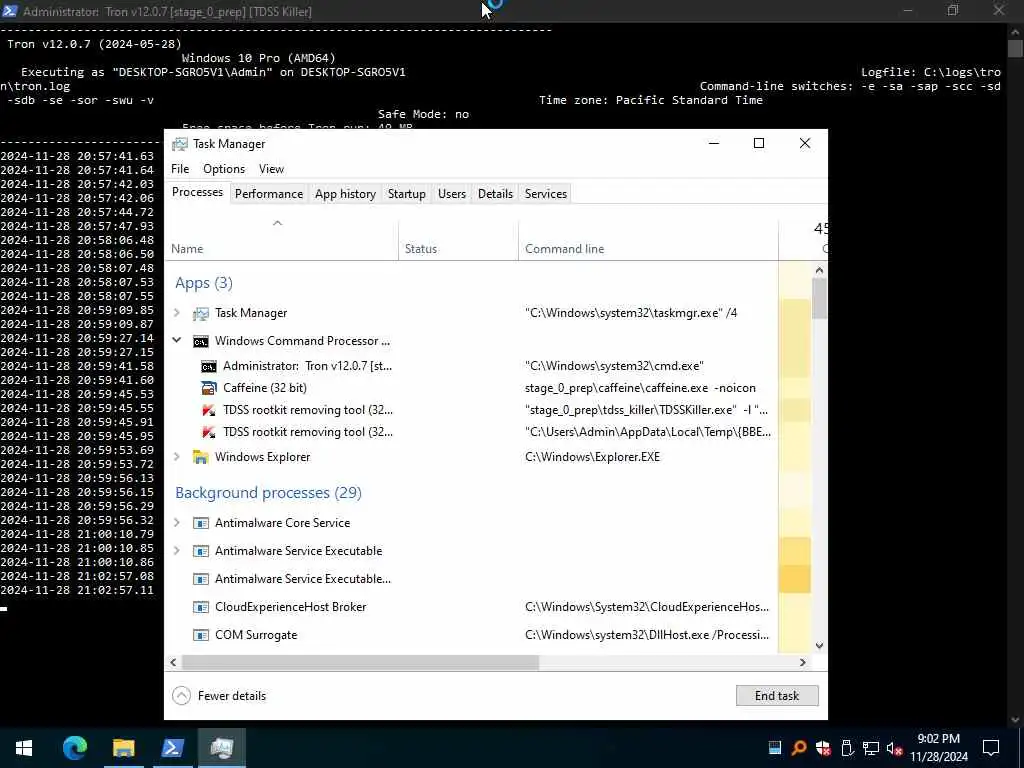
Task: Select the Processes tab
Action: pyautogui.click(x=197, y=192)
